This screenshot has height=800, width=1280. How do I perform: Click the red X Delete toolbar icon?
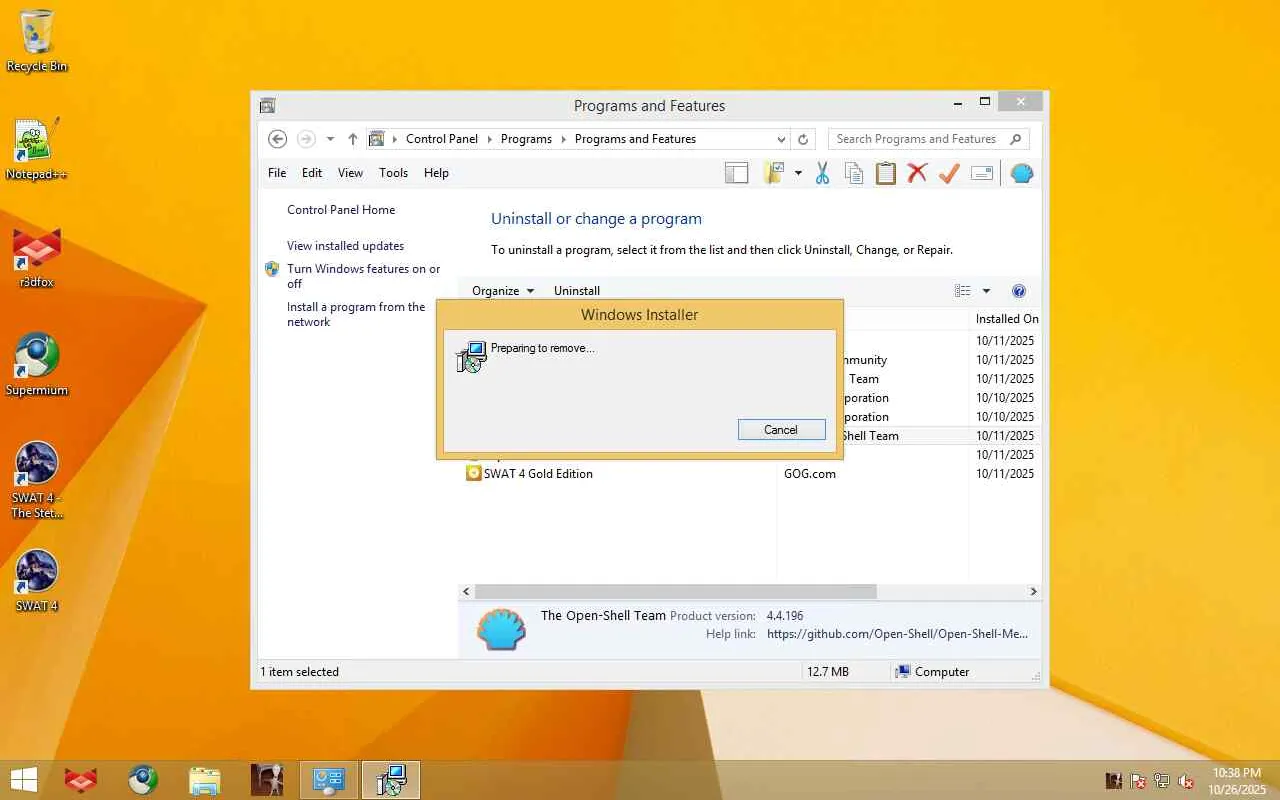click(917, 173)
